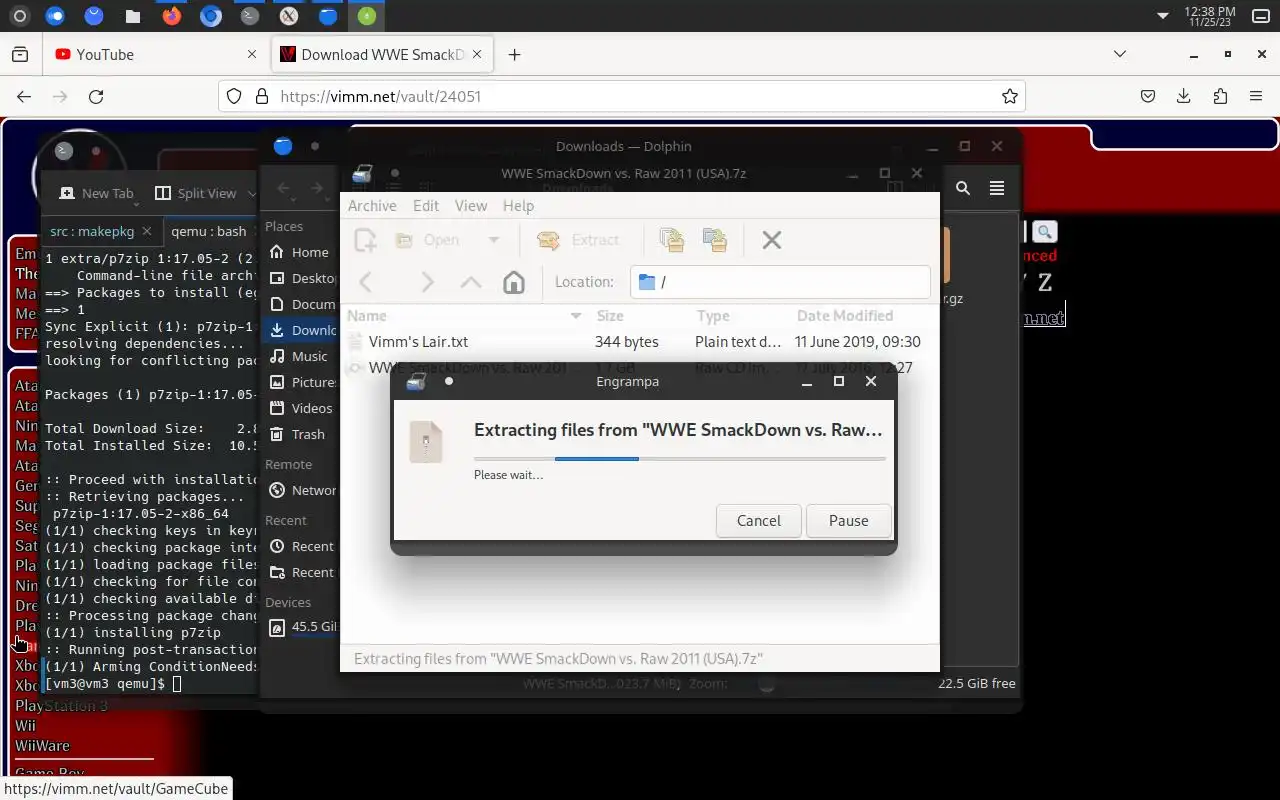This screenshot has width=1280, height=800.
Task: Reload the vimm.net page
Action: click(x=96, y=96)
